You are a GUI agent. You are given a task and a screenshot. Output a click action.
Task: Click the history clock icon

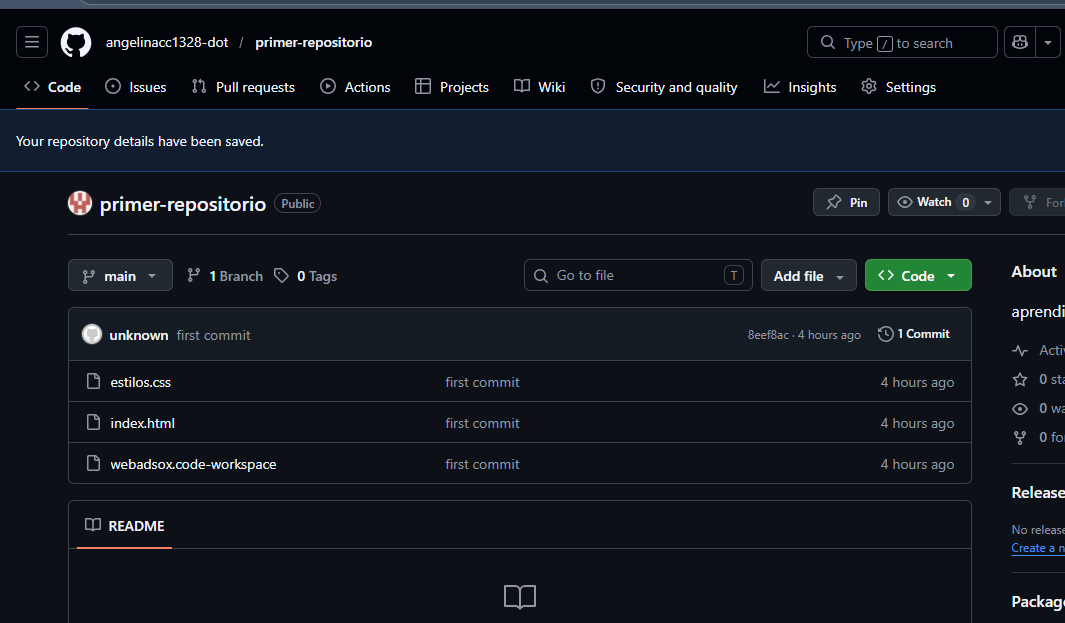885,334
